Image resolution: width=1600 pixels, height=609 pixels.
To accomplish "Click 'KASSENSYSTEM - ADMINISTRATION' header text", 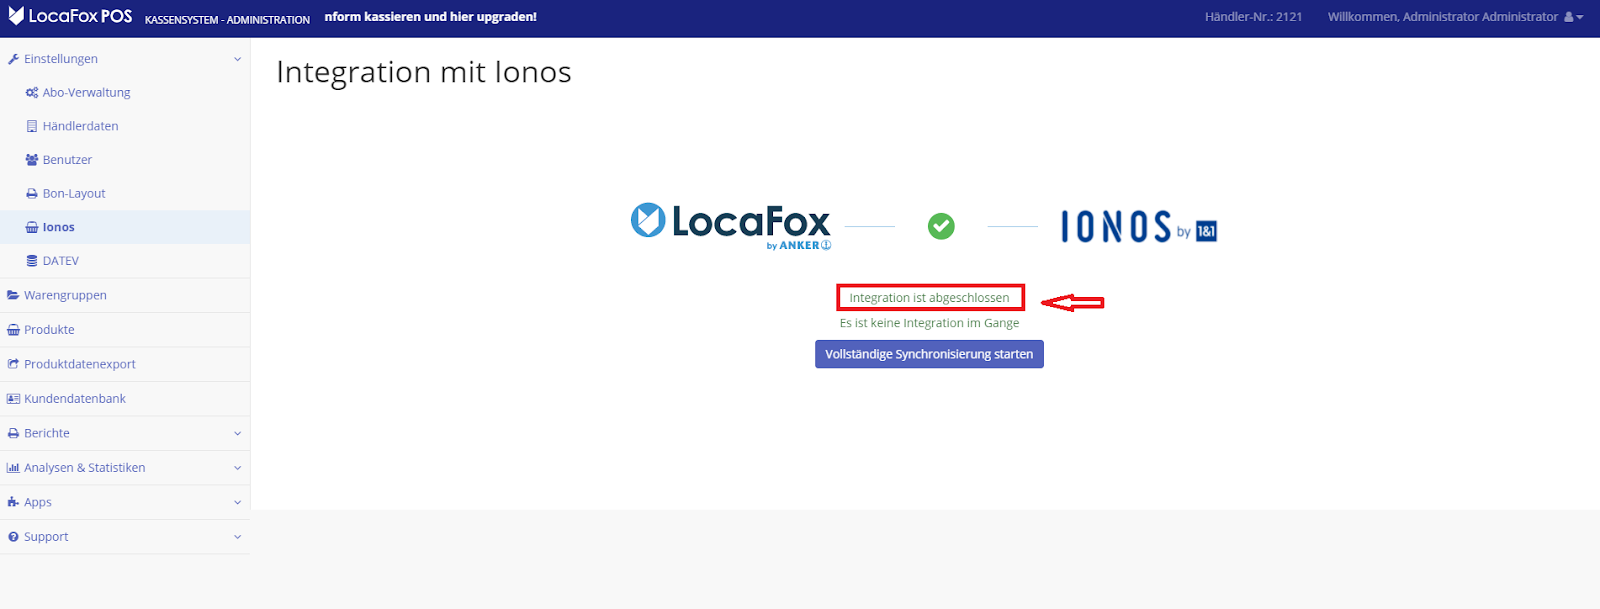I will tap(227, 20).
